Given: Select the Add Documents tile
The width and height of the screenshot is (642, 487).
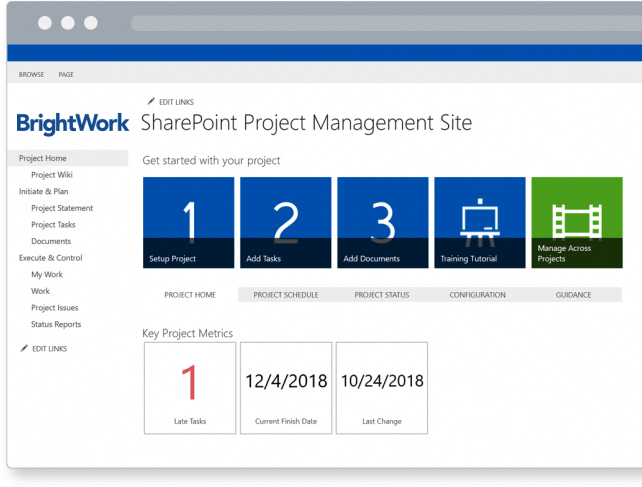Looking at the screenshot, I should coord(382,222).
